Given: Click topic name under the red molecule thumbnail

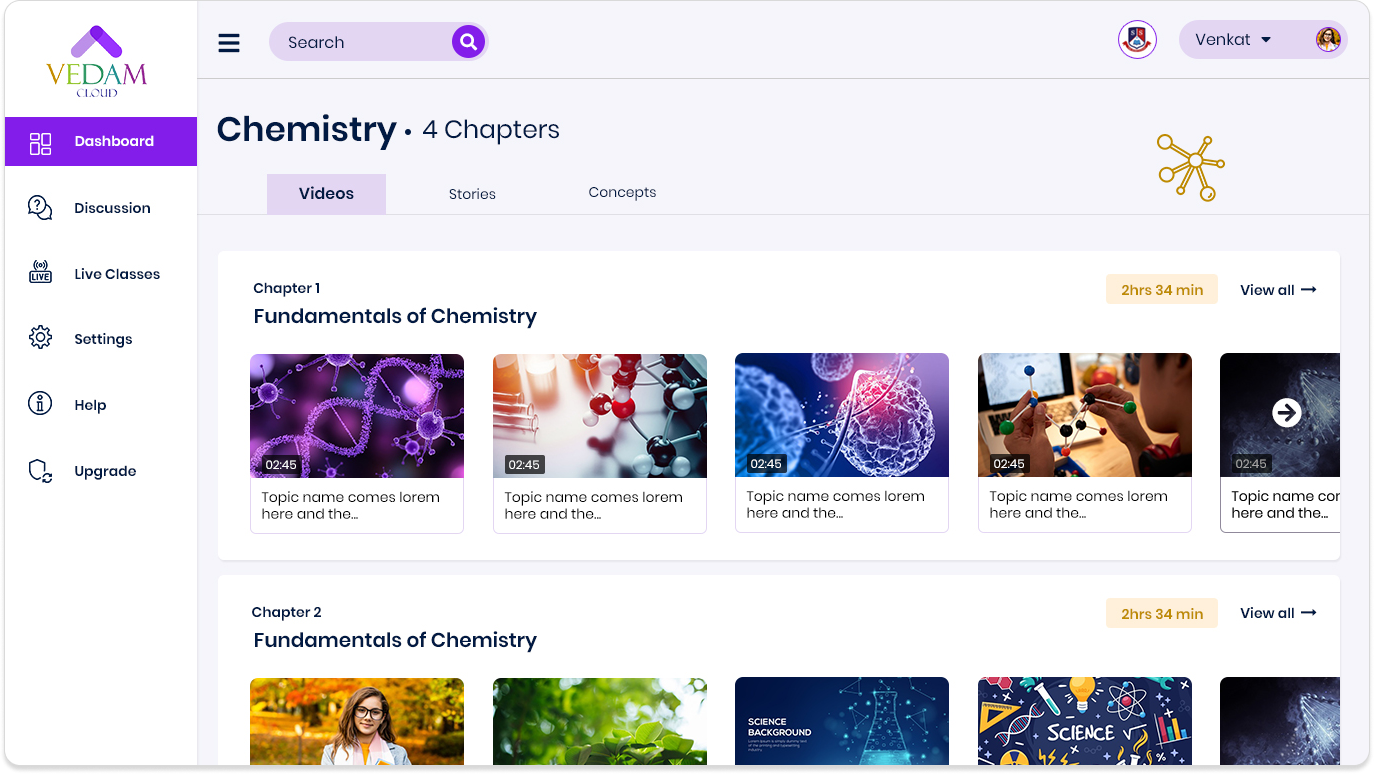Looking at the screenshot, I should 593,506.
